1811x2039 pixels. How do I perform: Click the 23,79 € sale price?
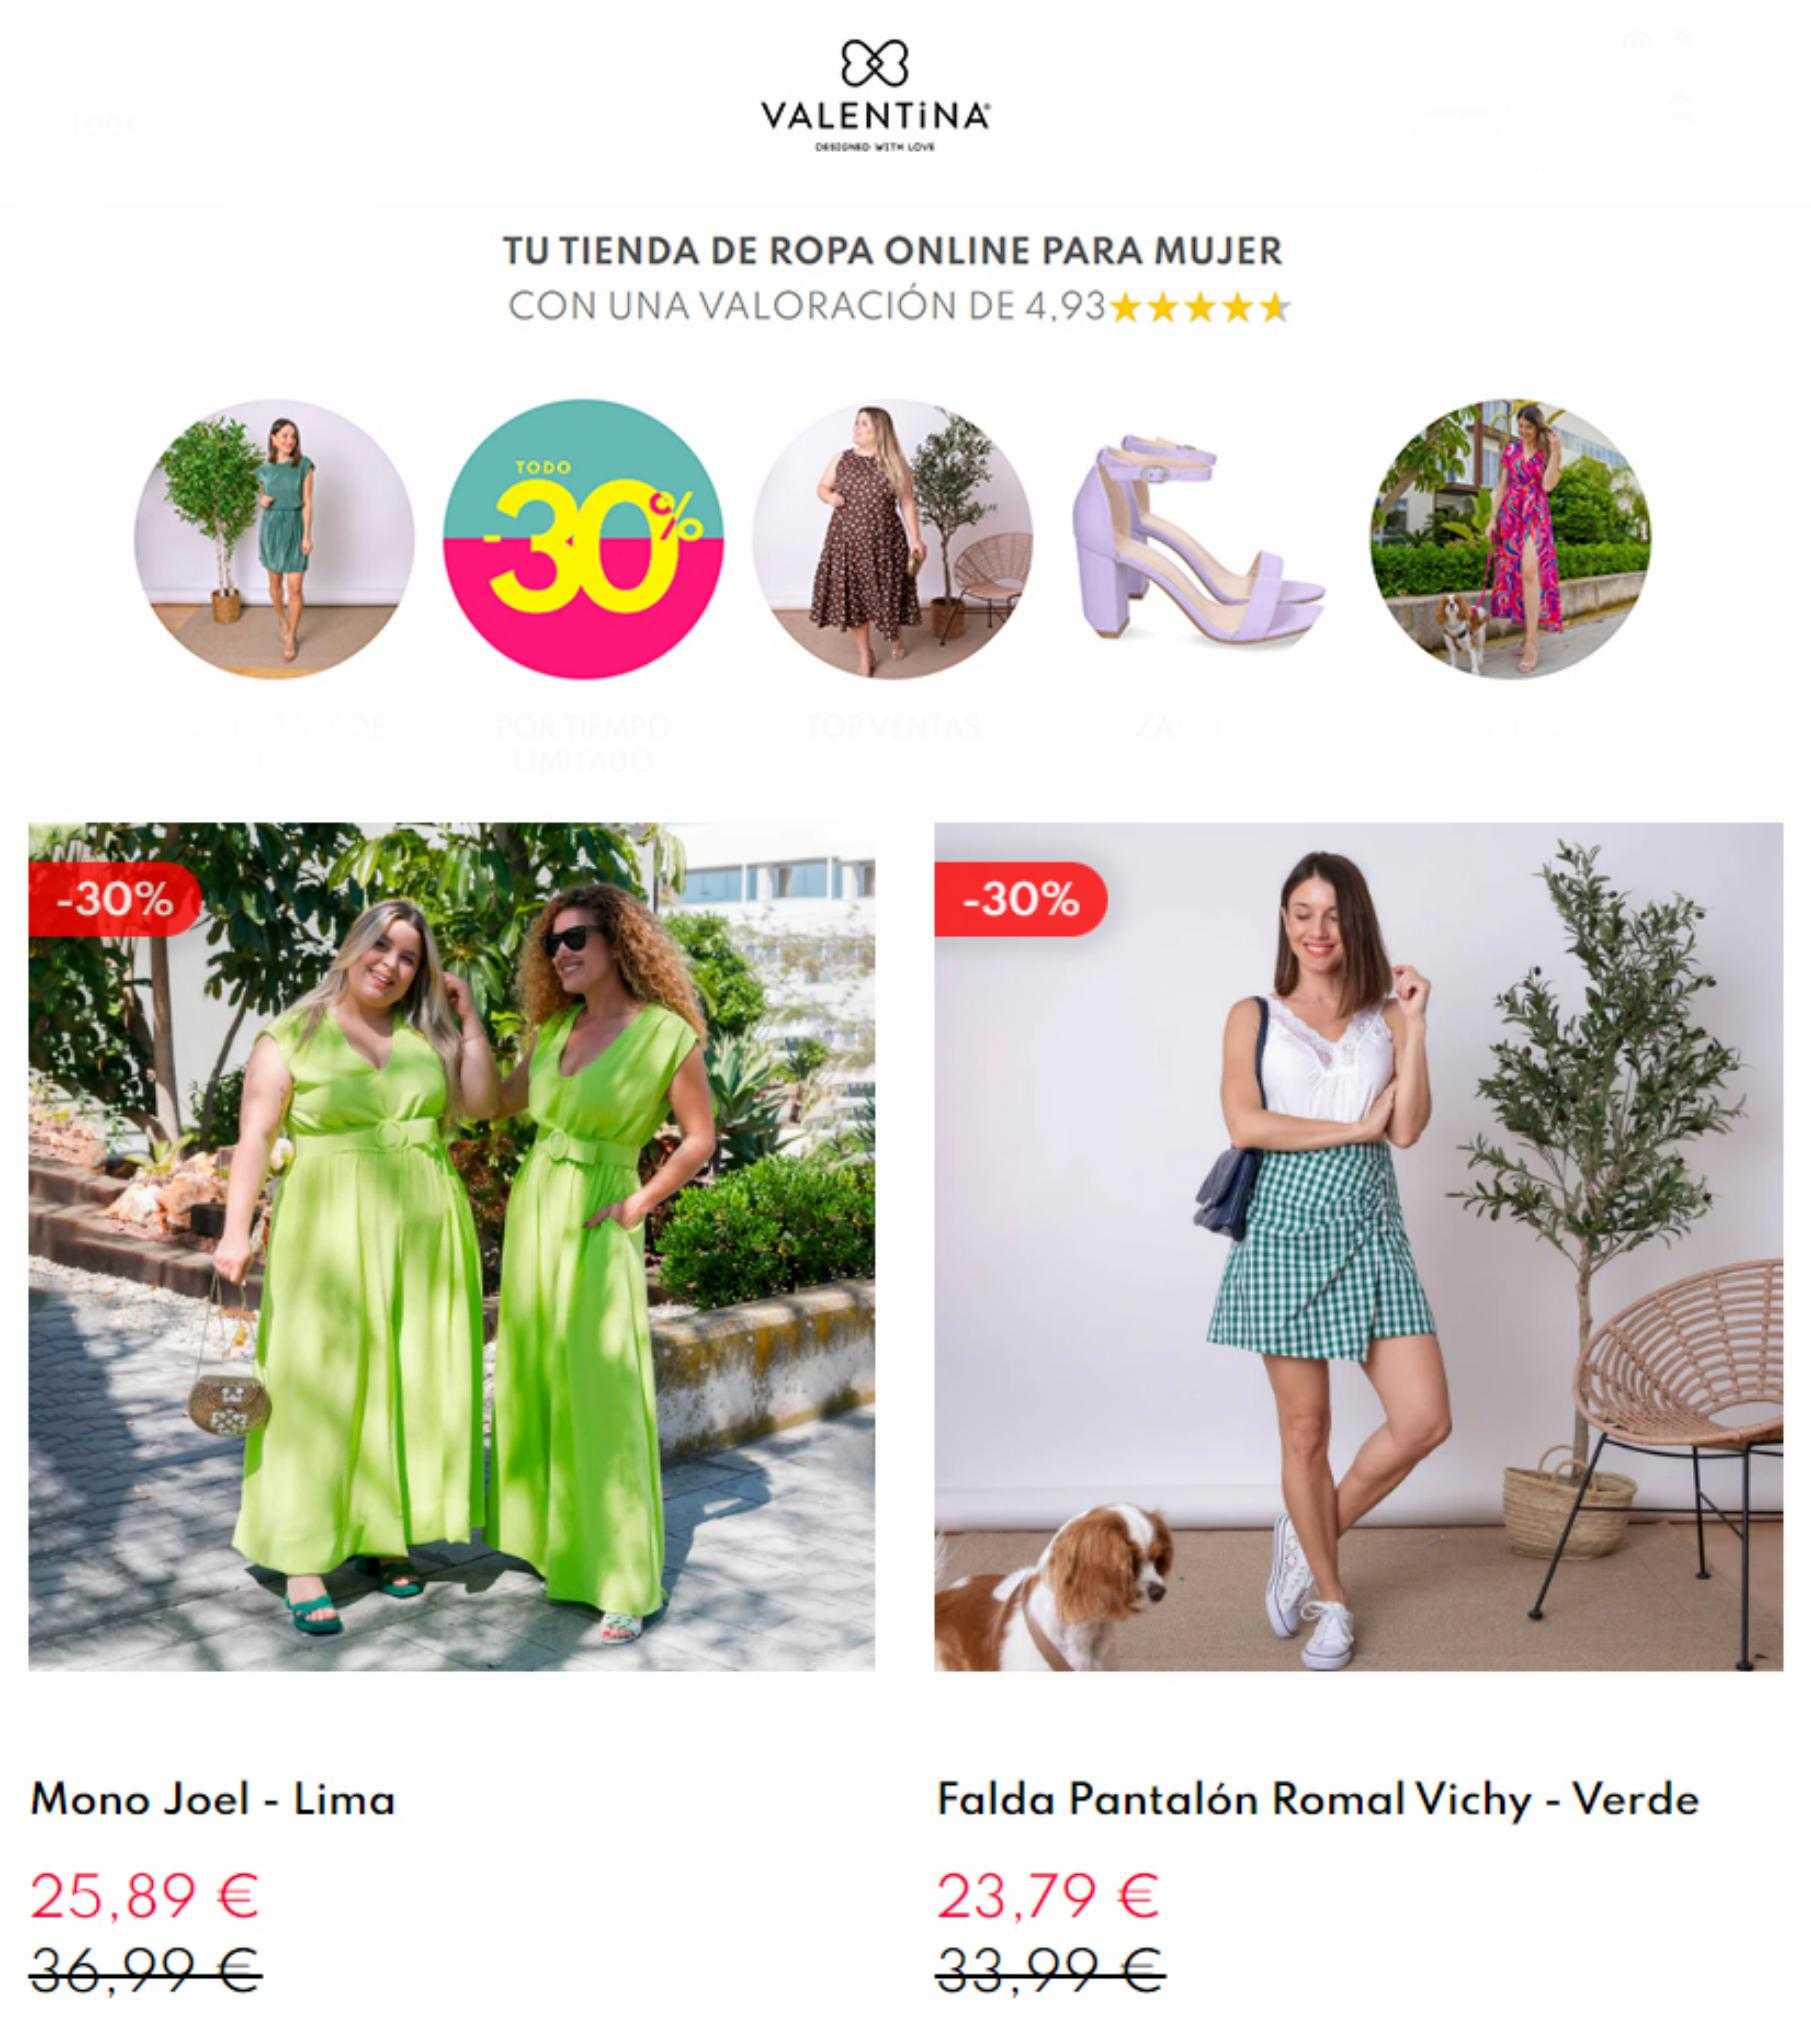(1048, 1895)
